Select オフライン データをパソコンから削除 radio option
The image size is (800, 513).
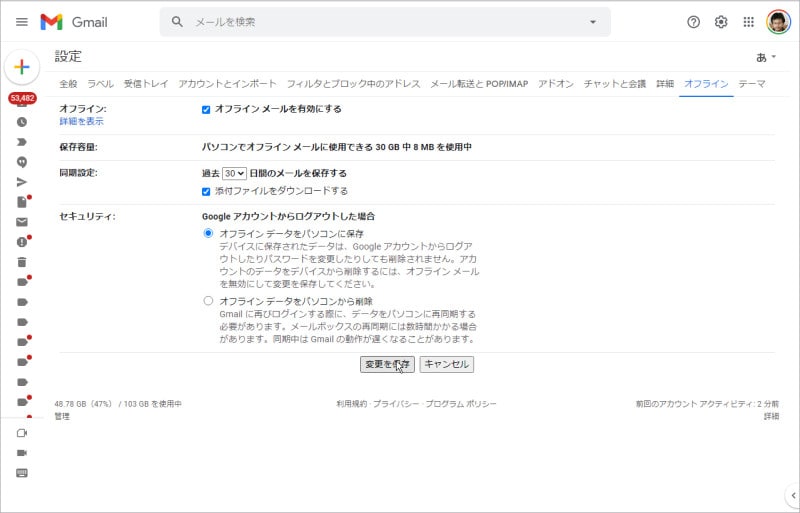(x=208, y=301)
